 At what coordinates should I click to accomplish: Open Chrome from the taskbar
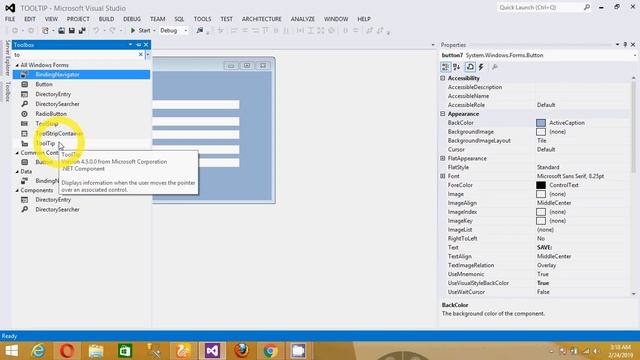click(x=270, y=351)
